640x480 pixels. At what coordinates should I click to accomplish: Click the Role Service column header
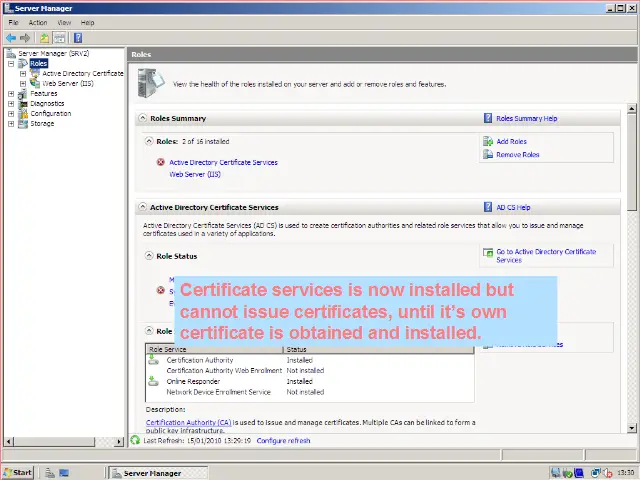[x=214, y=349]
